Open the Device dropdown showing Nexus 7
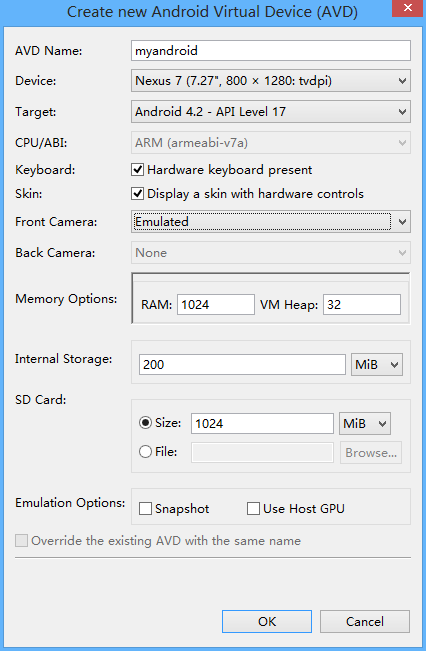The width and height of the screenshot is (426, 651). point(271,81)
